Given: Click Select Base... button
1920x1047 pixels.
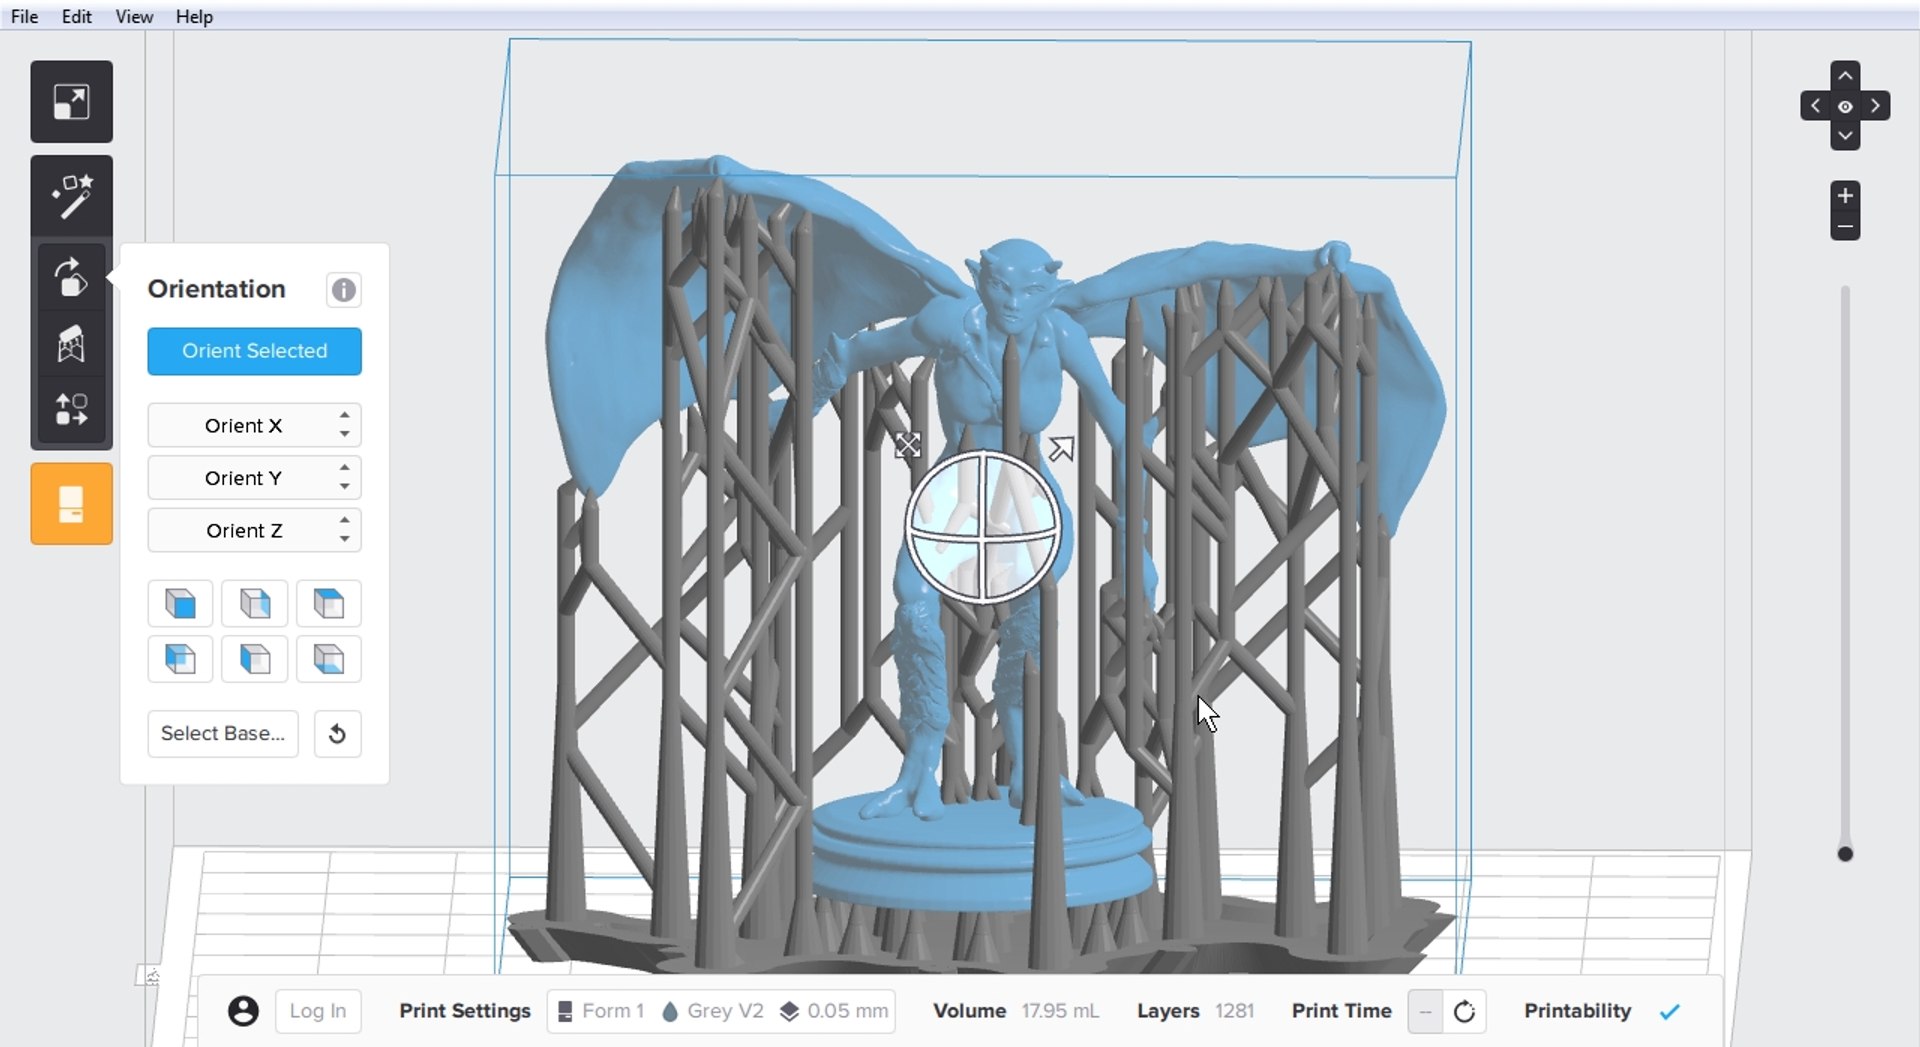Looking at the screenshot, I should (x=223, y=734).
